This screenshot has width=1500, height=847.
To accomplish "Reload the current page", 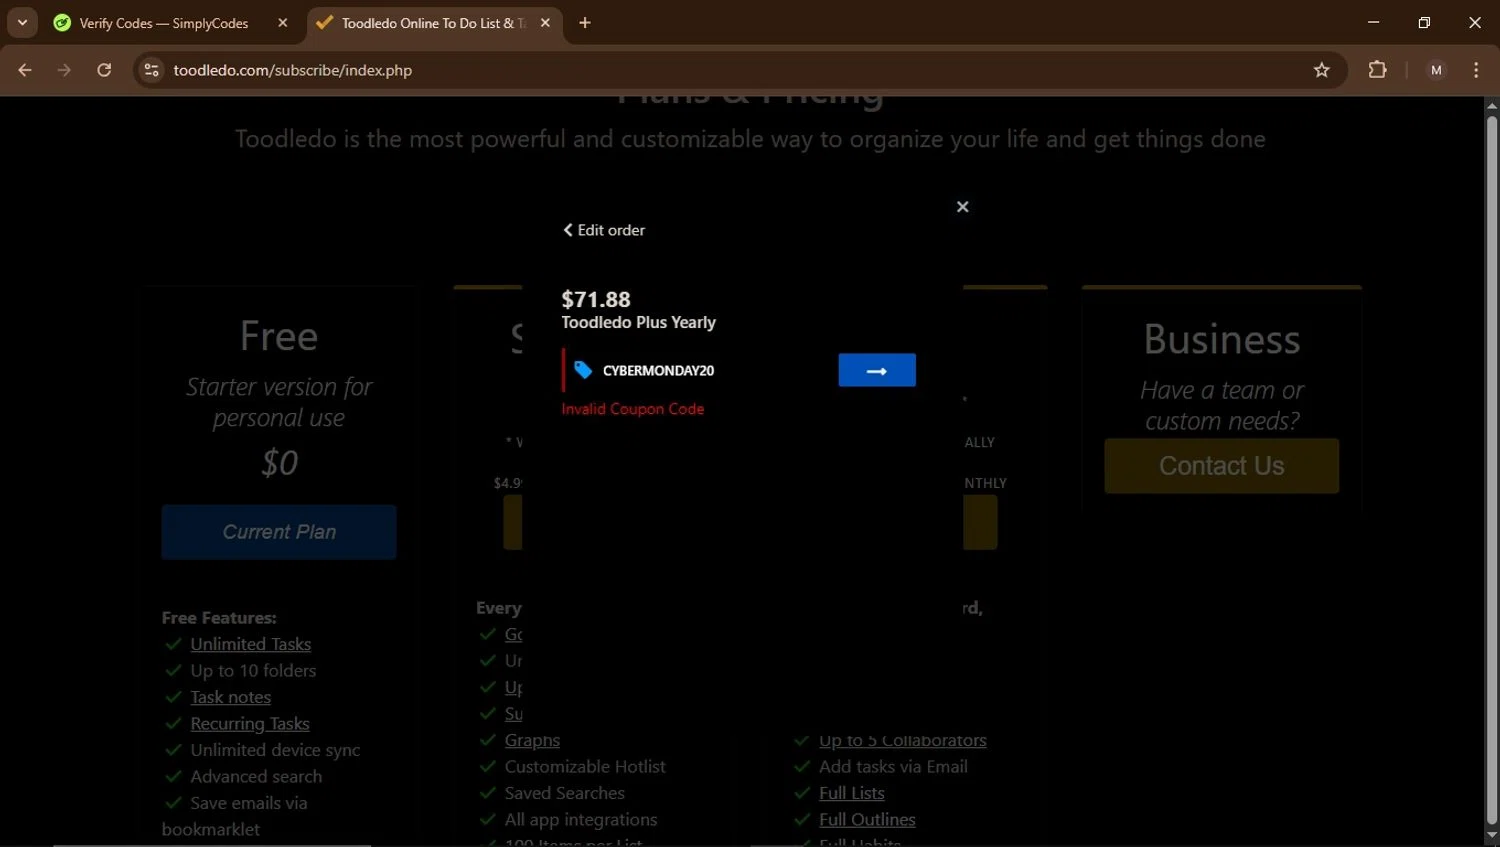I will coord(104,70).
